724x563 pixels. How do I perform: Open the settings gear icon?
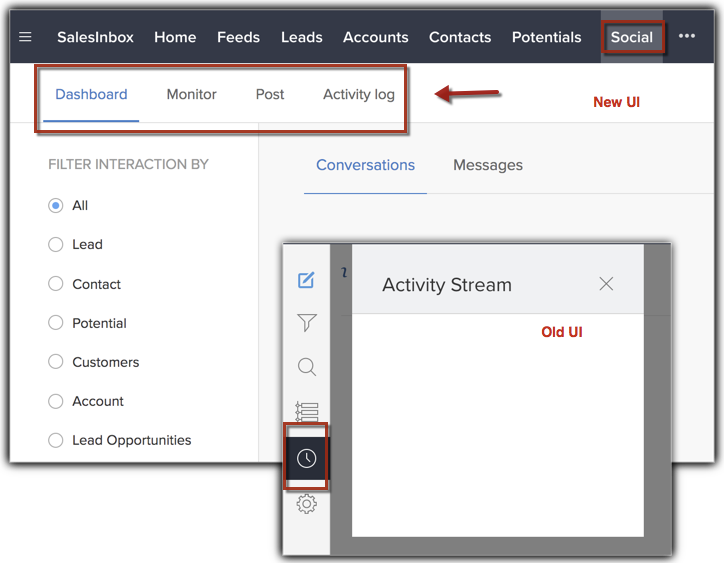307,504
